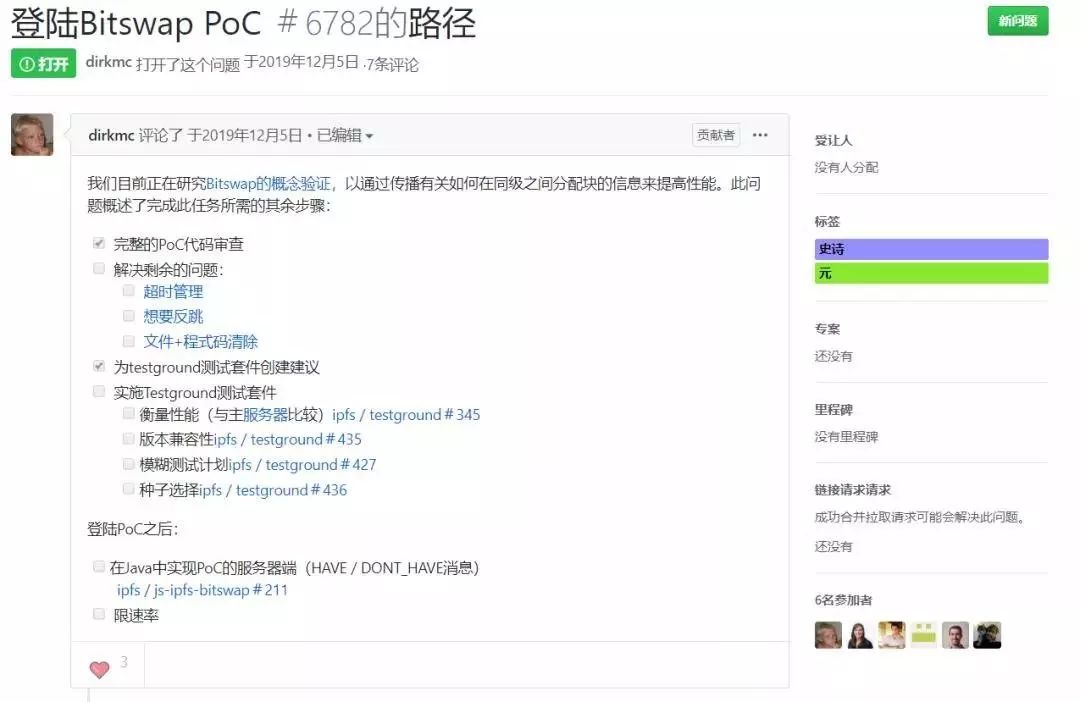
Task: Open second participant avatar, woman in dark top
Action: coord(860,635)
